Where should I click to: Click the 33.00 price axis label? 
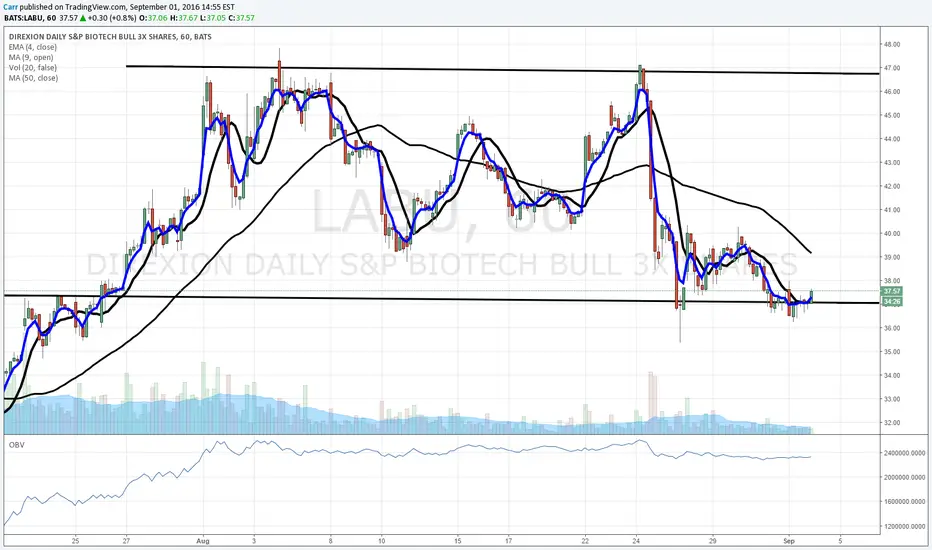click(x=892, y=399)
